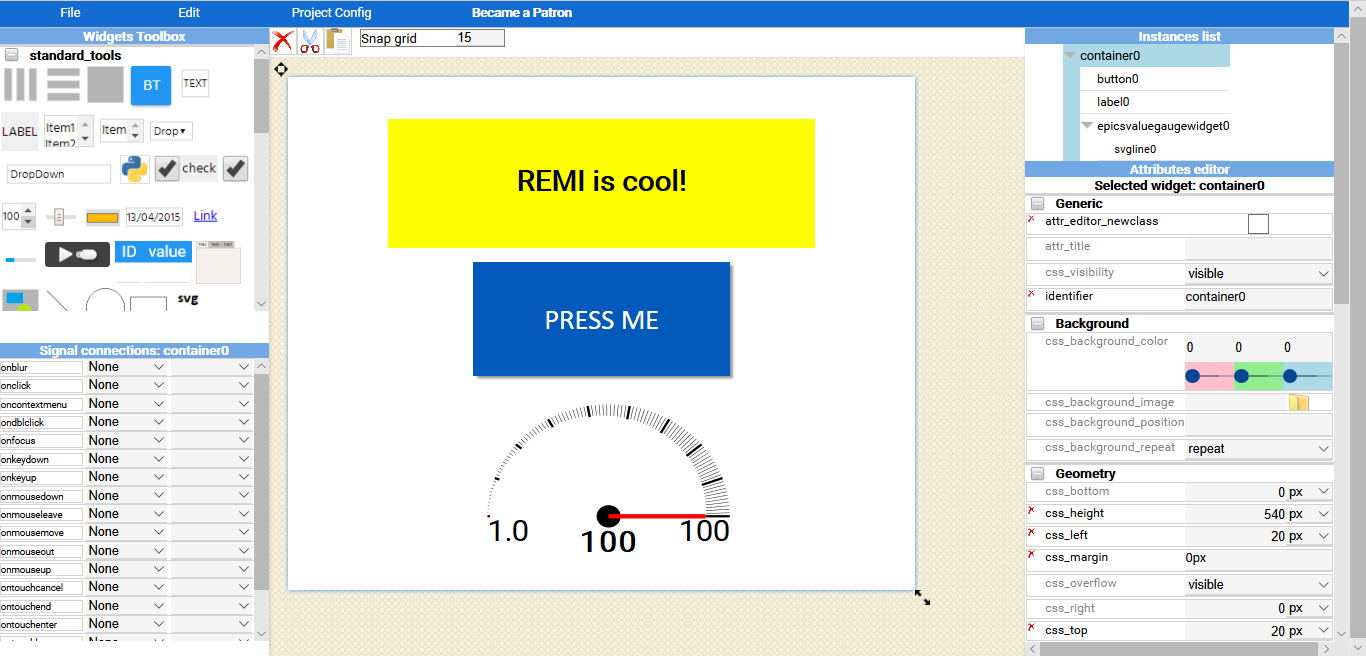The image size is (1366, 656).
Task: Collapse the standard_tools group
Action: [x=12, y=55]
